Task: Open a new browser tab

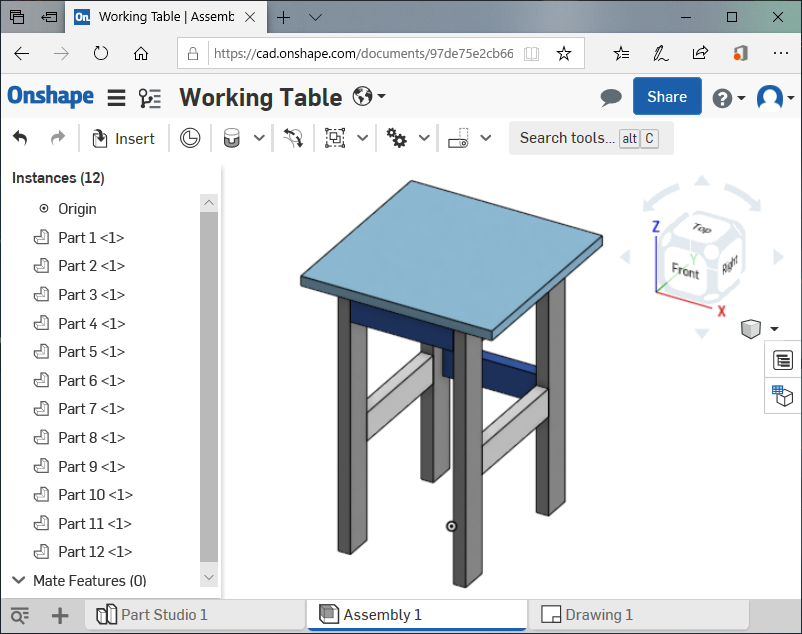Action: [x=283, y=17]
